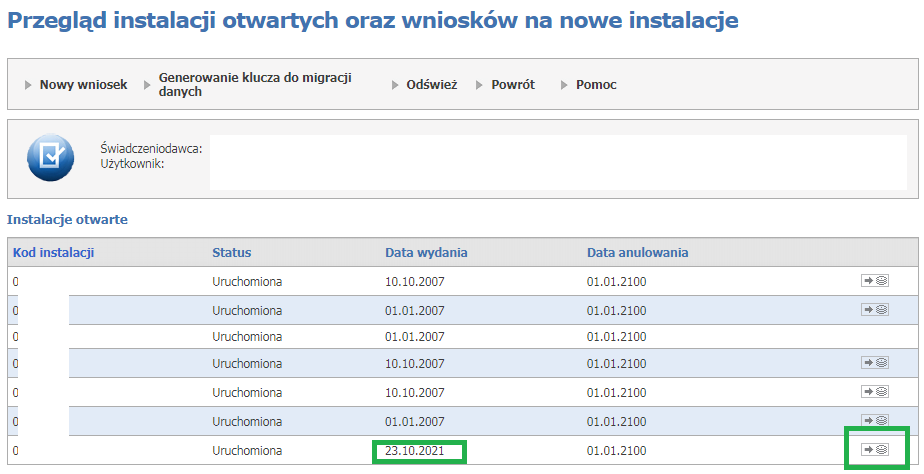
Task: Click the highlighted action icon in the 23.10.2021 row
Action: tap(874, 450)
